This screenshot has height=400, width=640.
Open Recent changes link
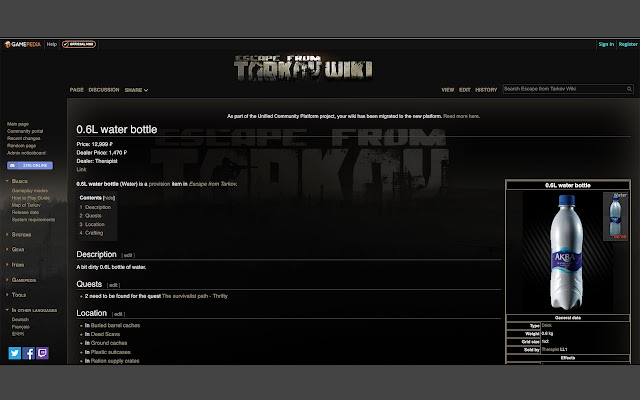click(23, 138)
